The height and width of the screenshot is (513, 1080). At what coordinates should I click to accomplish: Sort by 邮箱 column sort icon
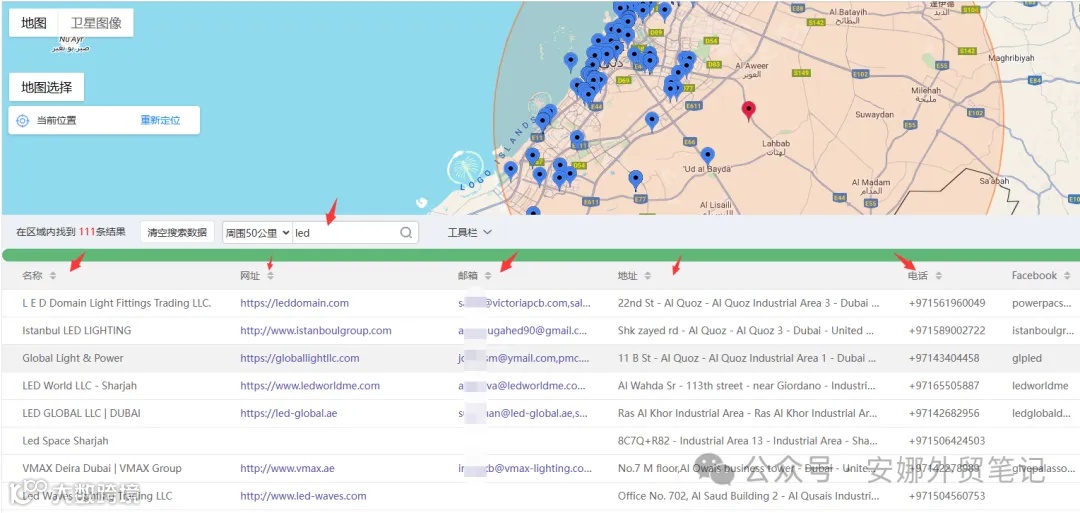[488, 276]
